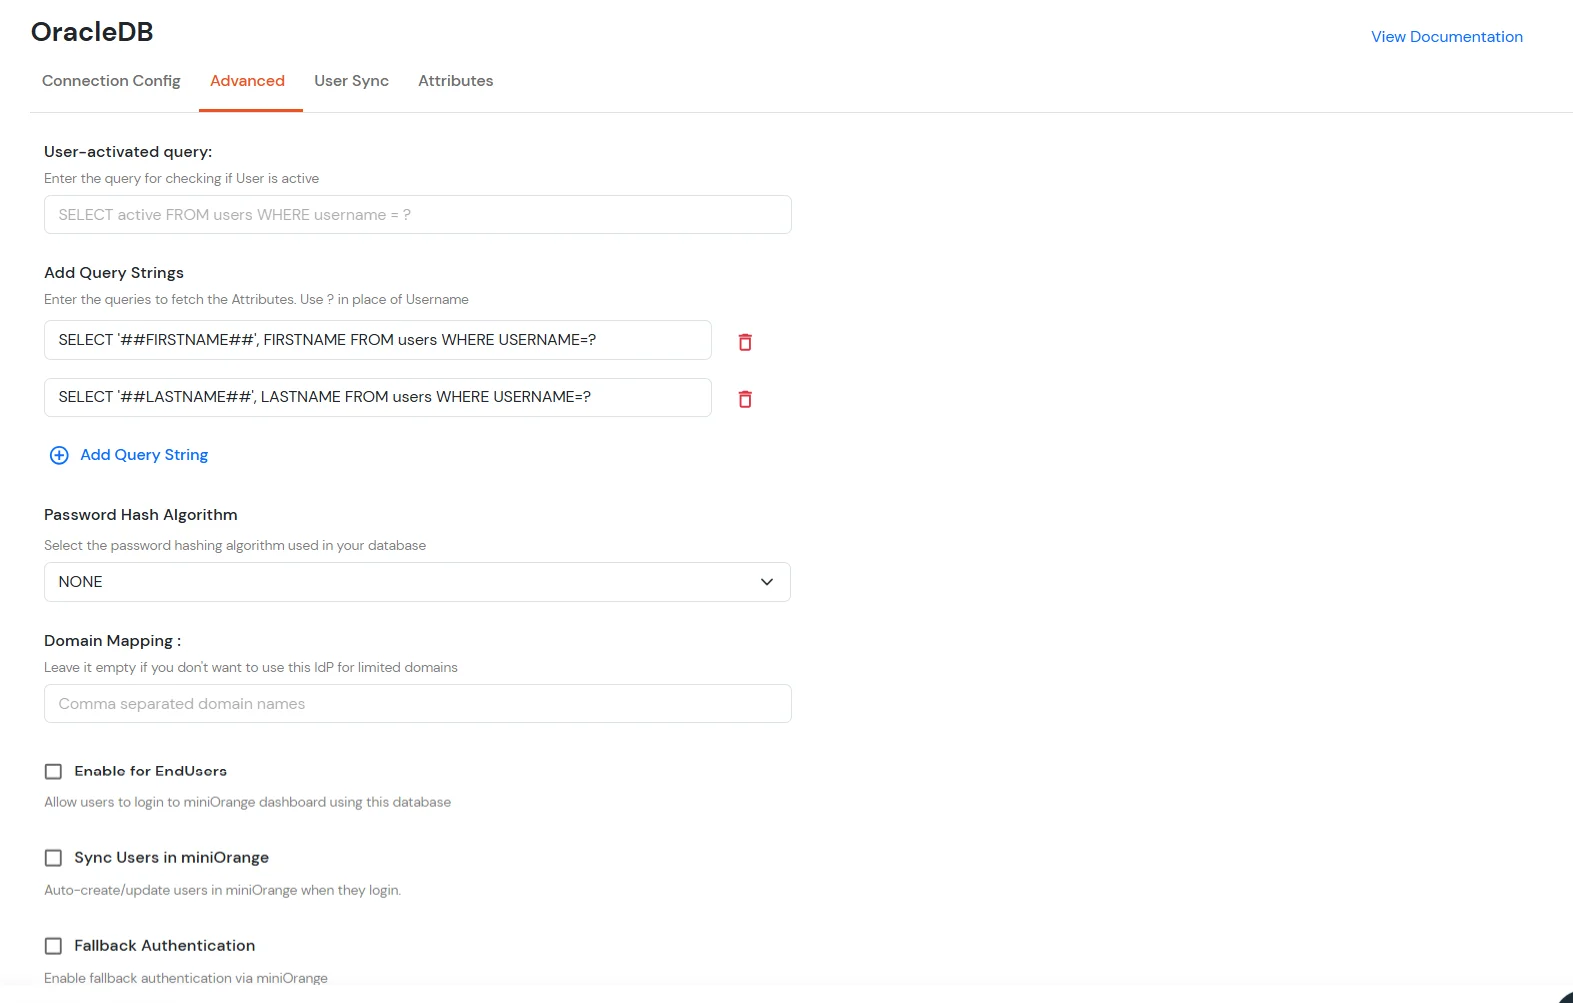Focus the User-activated query input field
Viewport: 1573px width, 1003px height.
point(418,215)
